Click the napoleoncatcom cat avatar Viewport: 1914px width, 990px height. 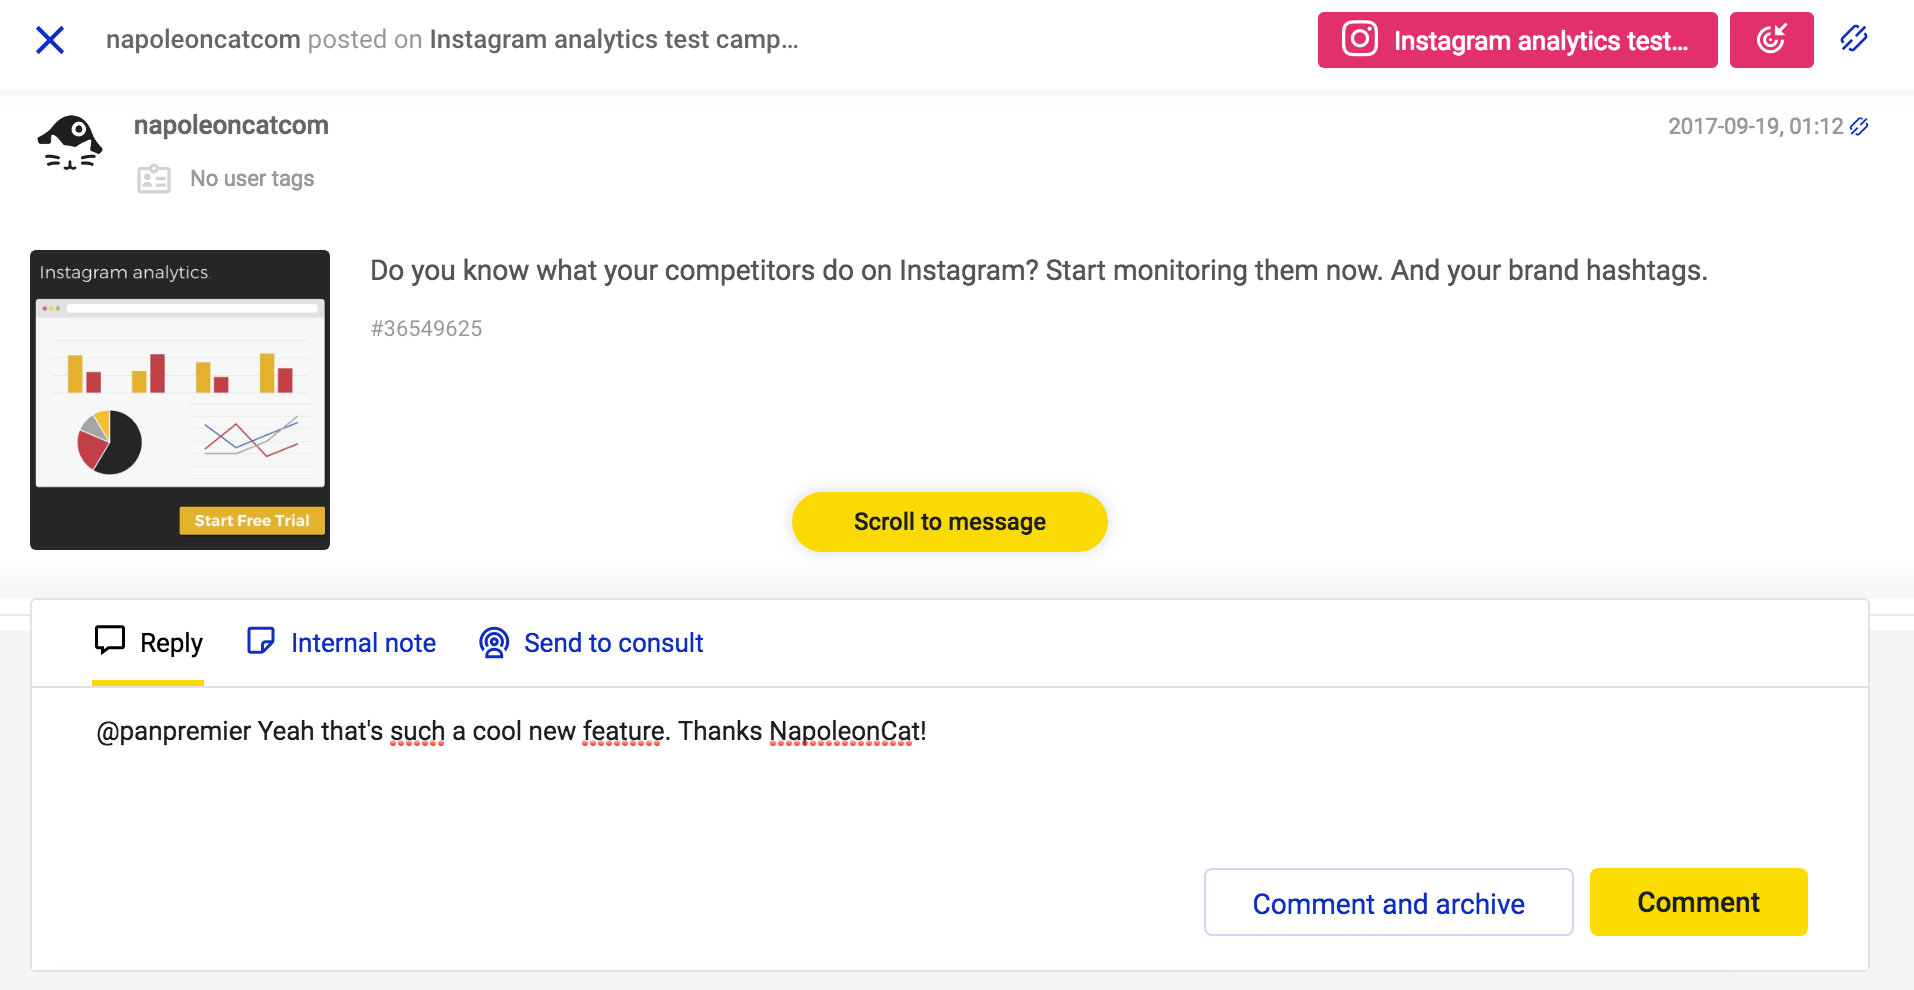coord(69,143)
